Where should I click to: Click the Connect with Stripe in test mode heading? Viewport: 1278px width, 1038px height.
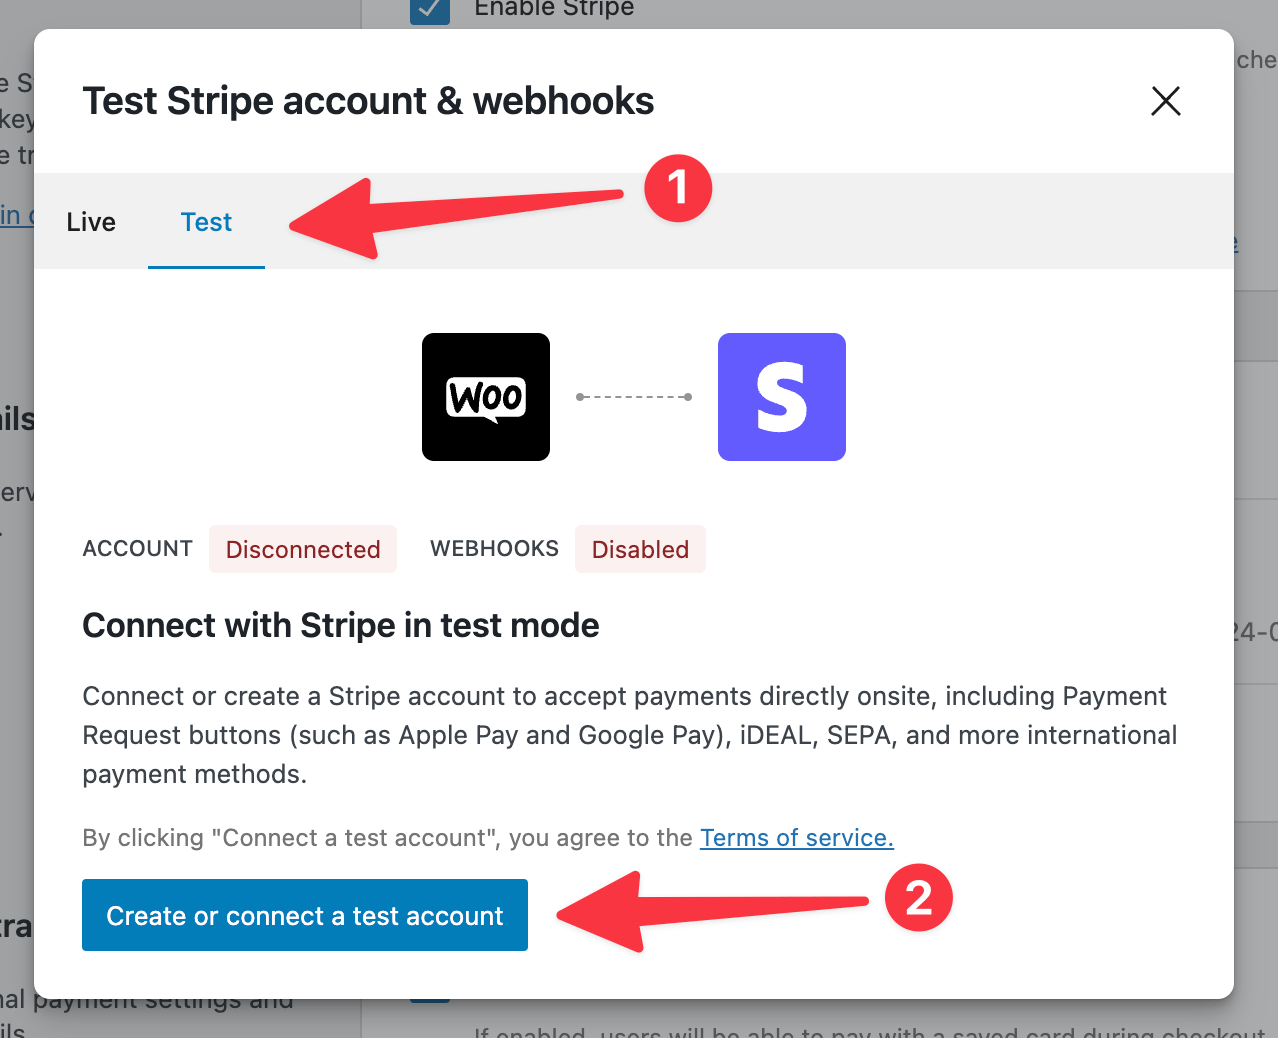tap(341, 626)
